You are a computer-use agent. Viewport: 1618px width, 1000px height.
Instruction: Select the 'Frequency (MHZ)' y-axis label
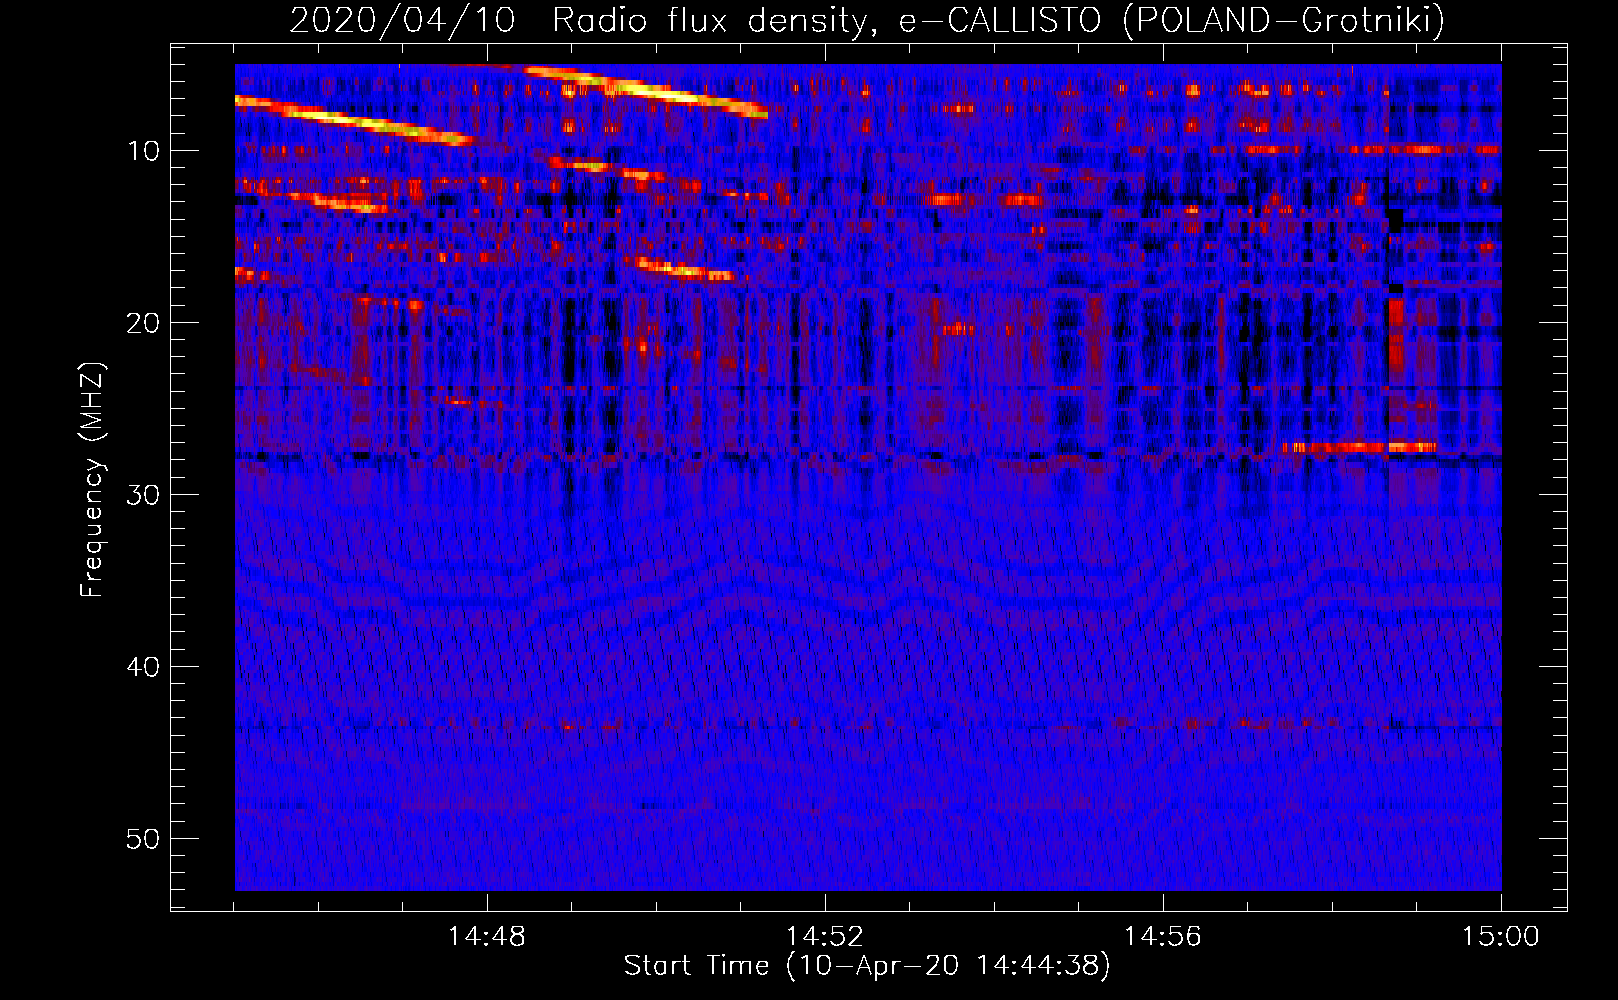tap(92, 480)
